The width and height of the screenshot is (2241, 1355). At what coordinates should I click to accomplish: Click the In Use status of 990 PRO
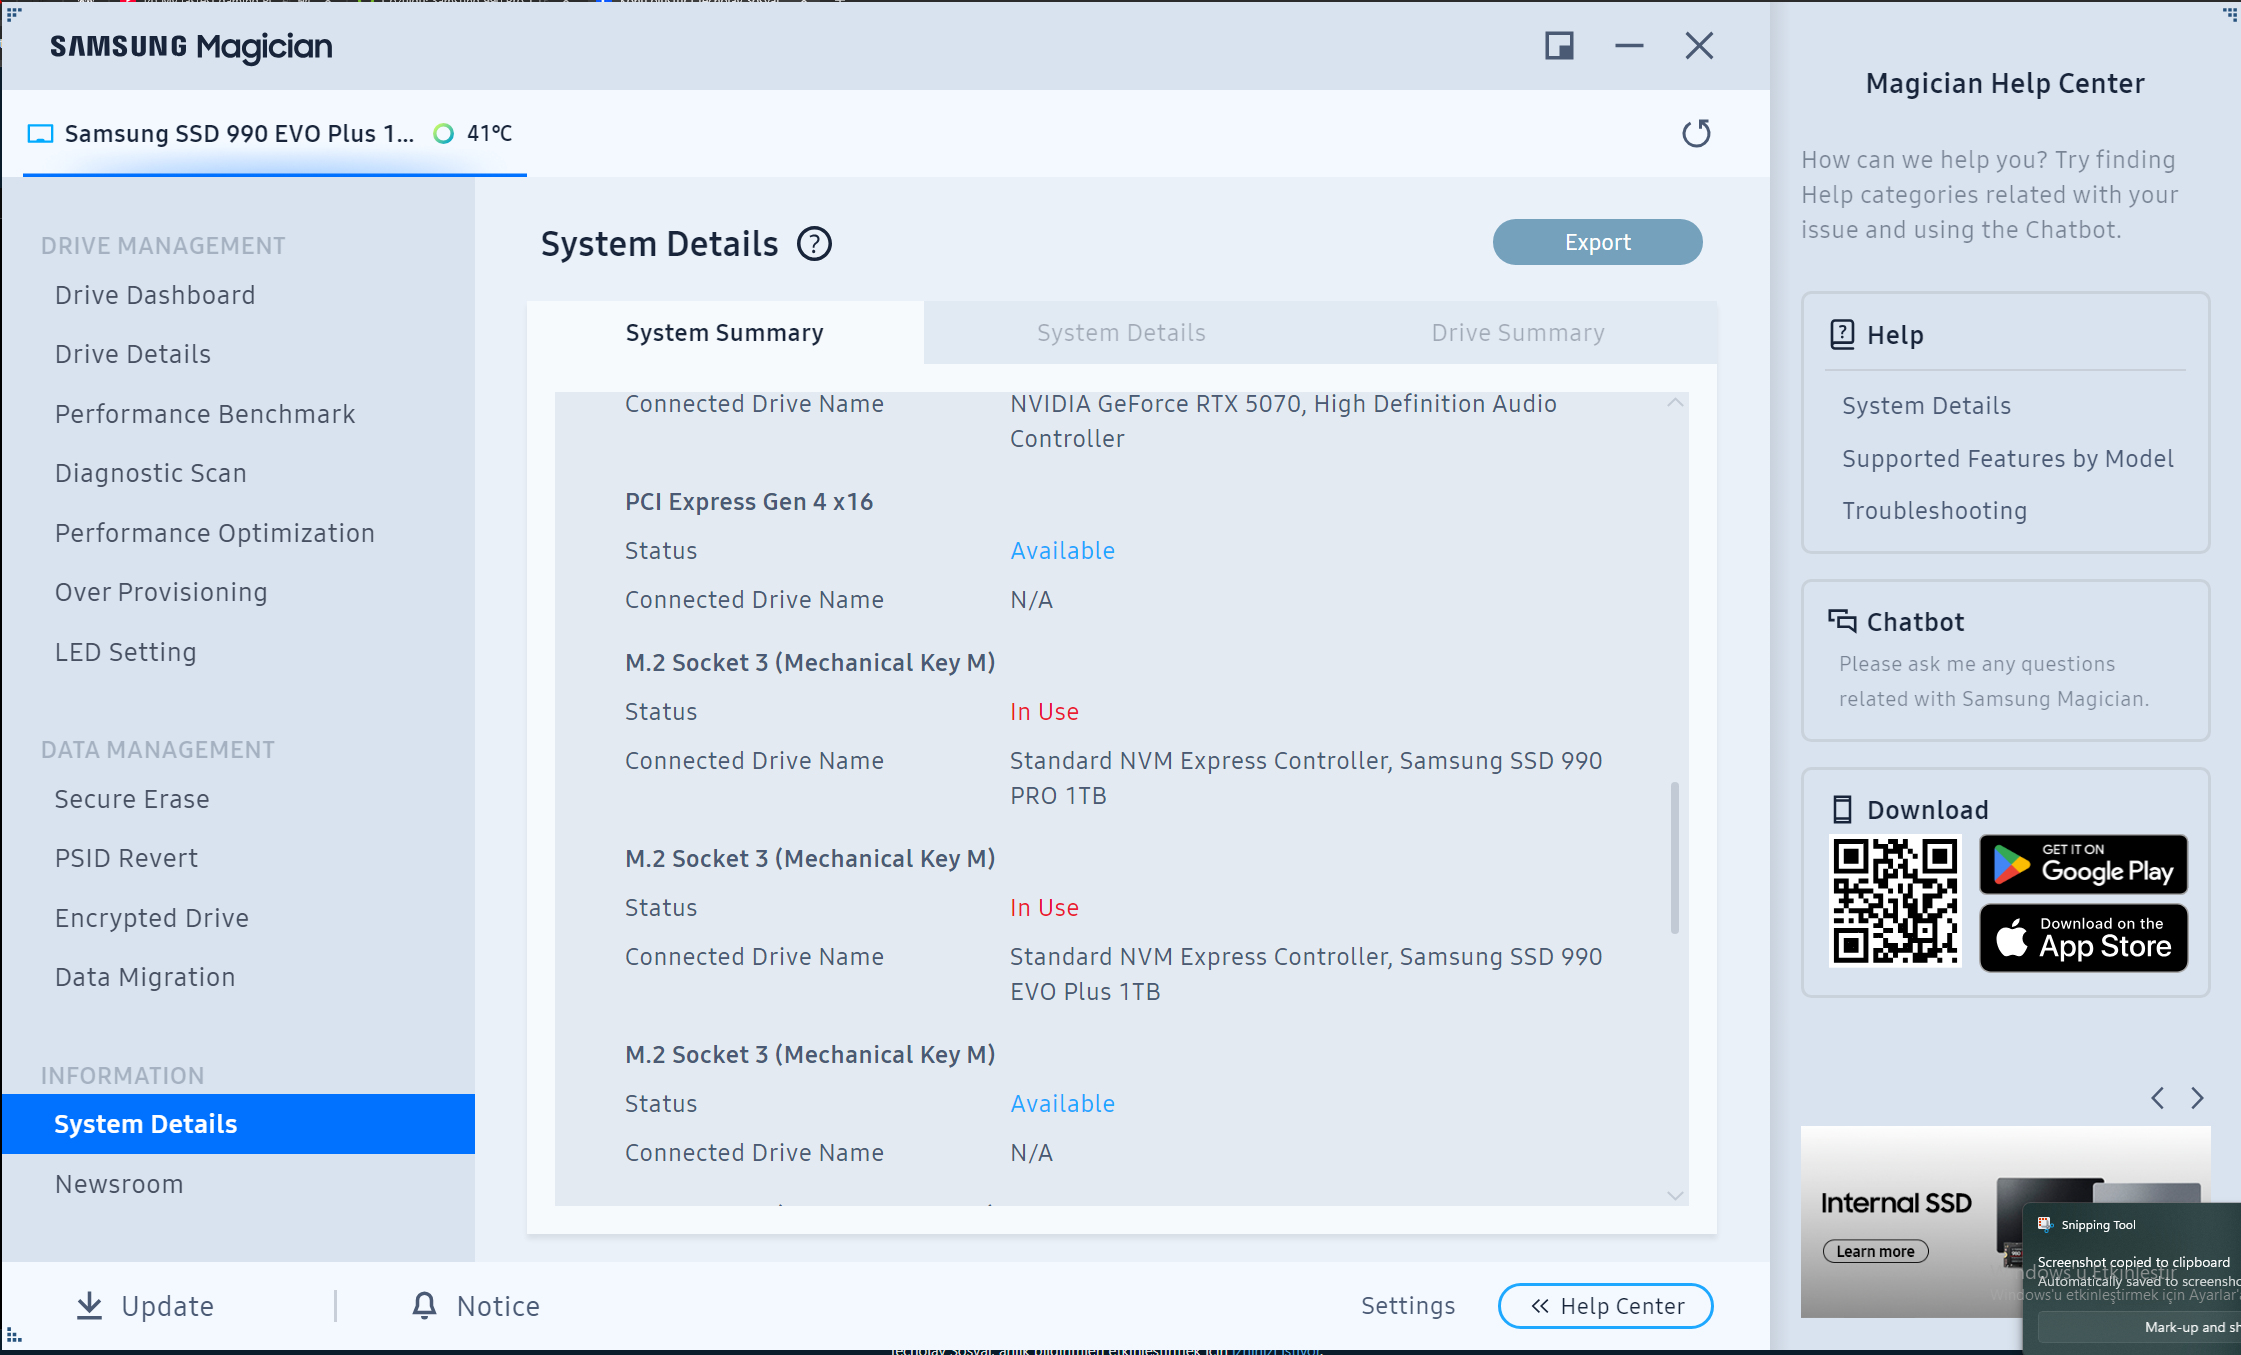(x=1044, y=712)
